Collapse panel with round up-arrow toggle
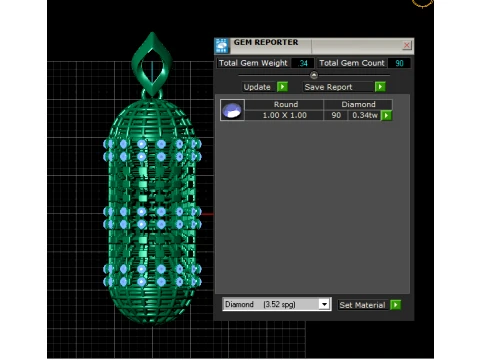The width and height of the screenshot is (480, 360). (314, 75)
